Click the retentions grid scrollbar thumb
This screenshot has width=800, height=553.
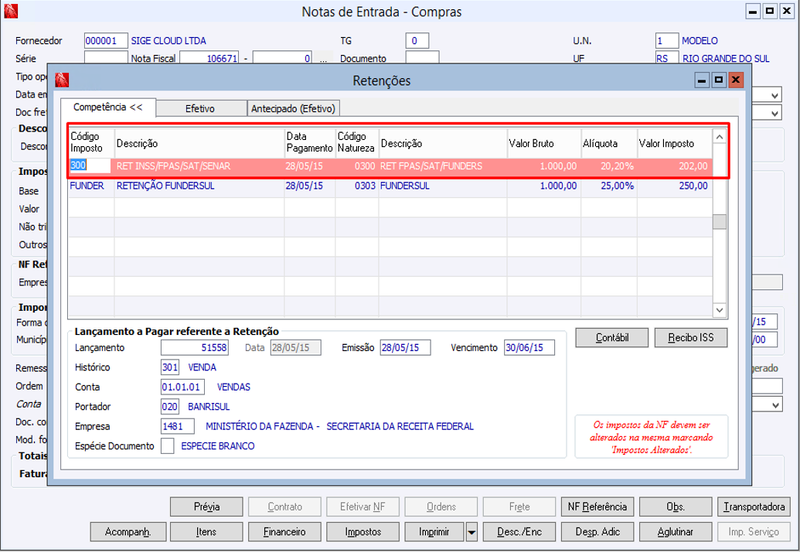719,222
